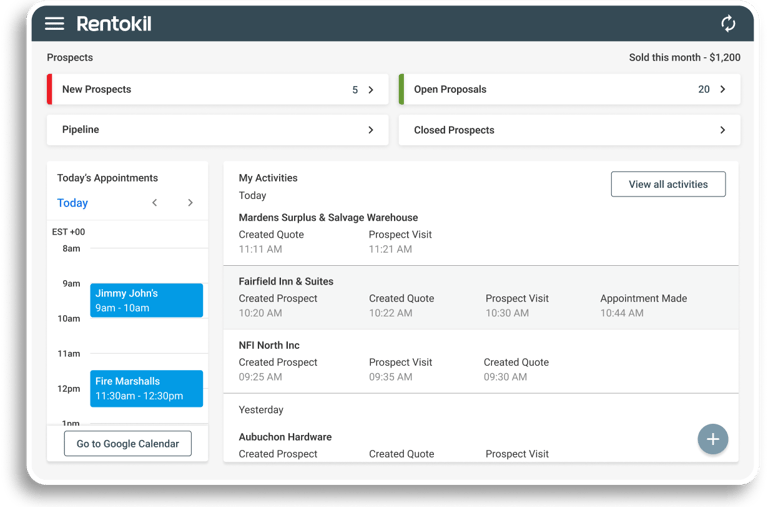Select the Today link in appointments
The height and width of the screenshot is (507, 768).
[73, 203]
